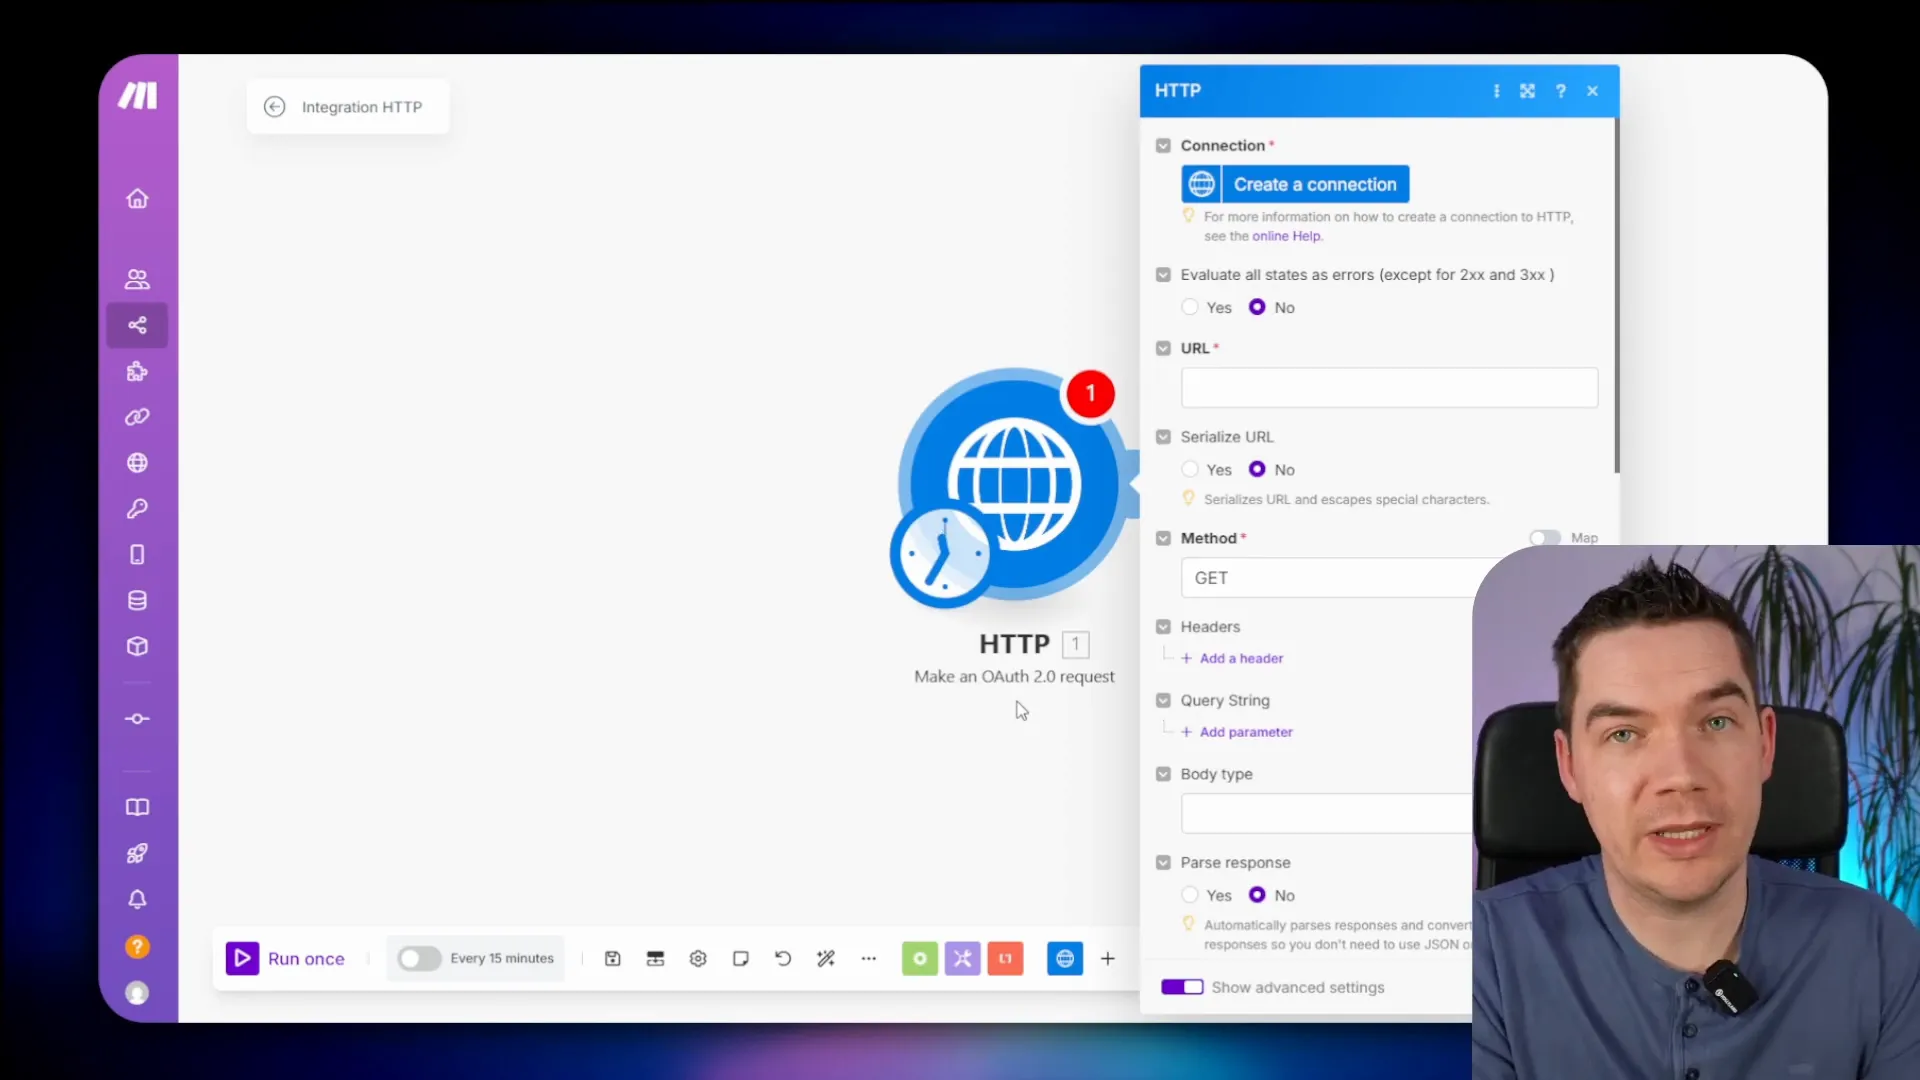
Task: Toggle the Query String field checkbox
Action: 1163,701
